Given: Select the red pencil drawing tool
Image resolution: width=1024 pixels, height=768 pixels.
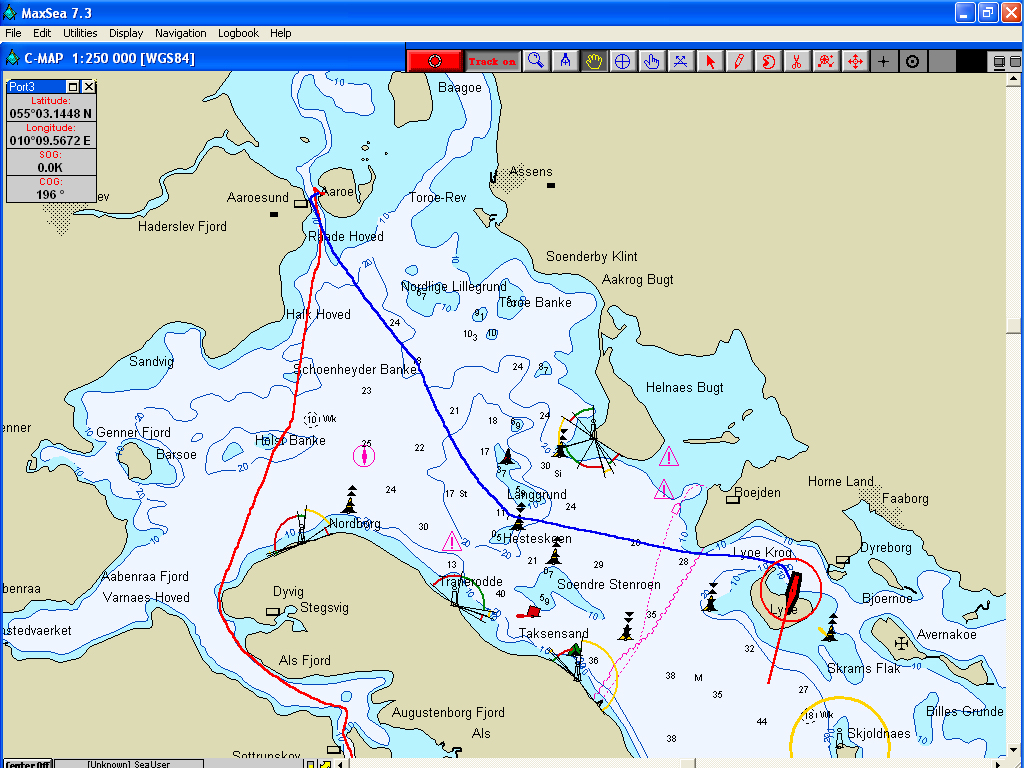Looking at the screenshot, I should click(739, 61).
